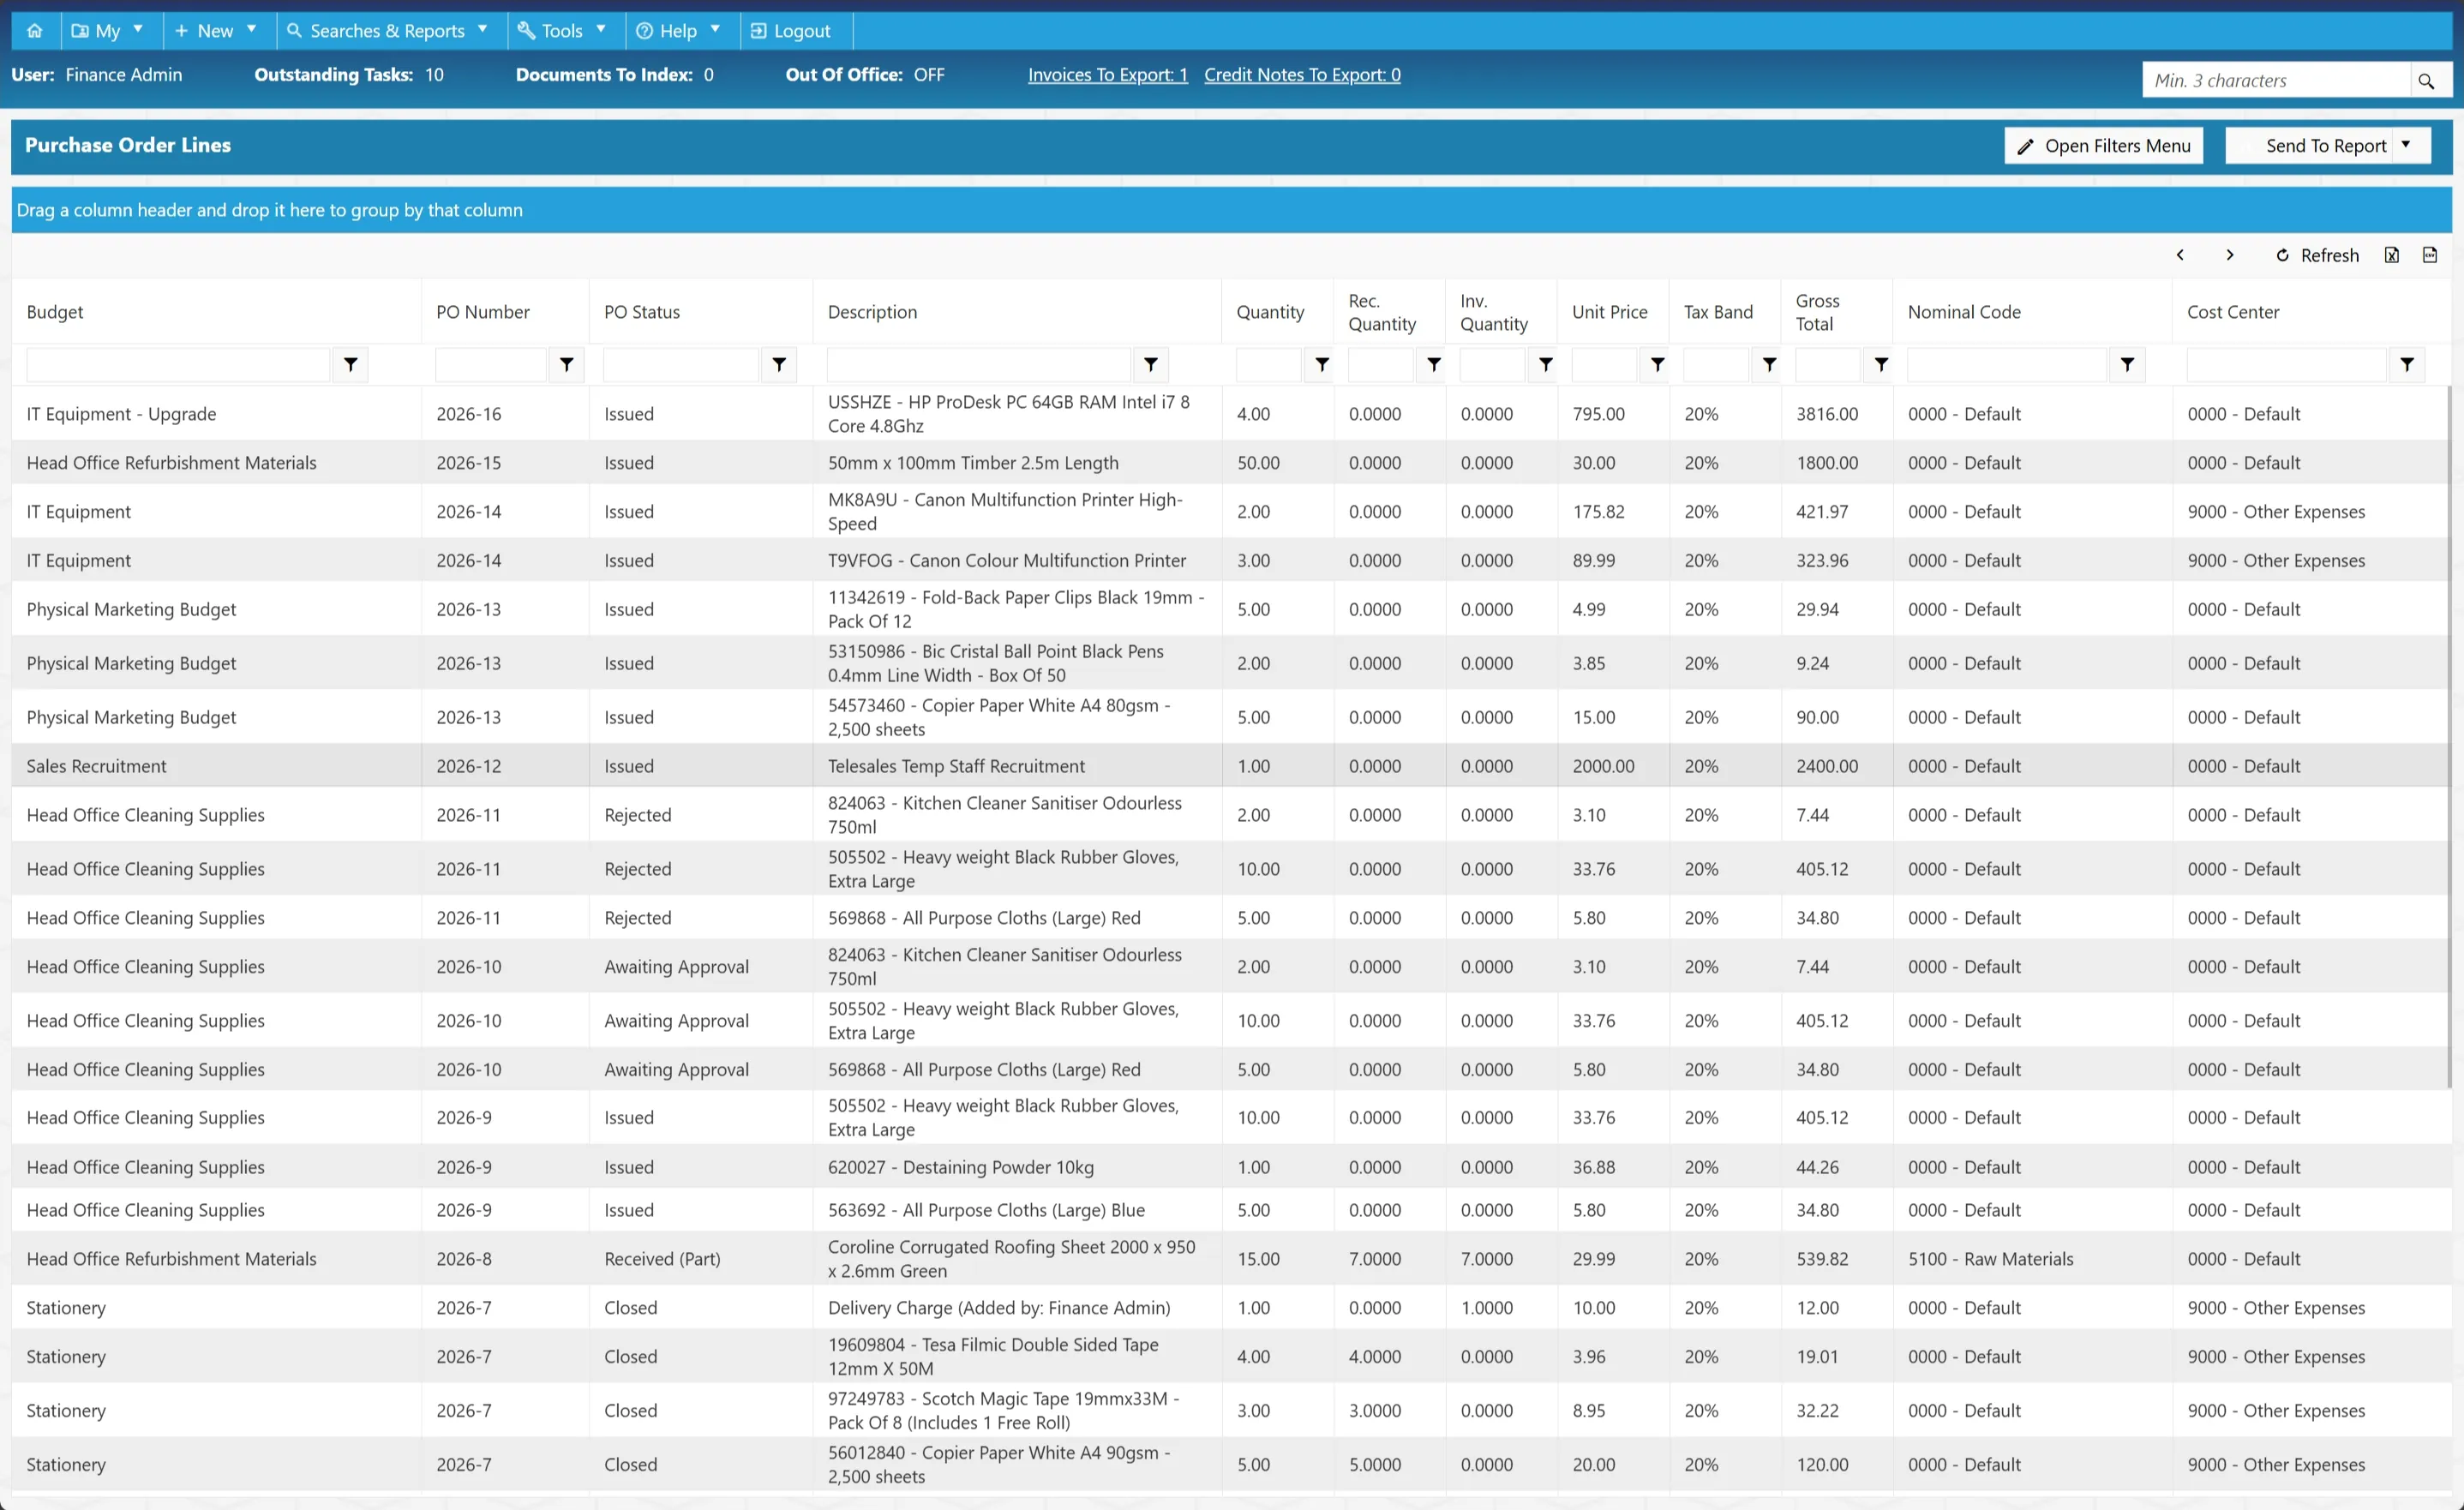
Task: Click the vertical scrollbar of the grid
Action: pyautogui.click(x=2449, y=737)
